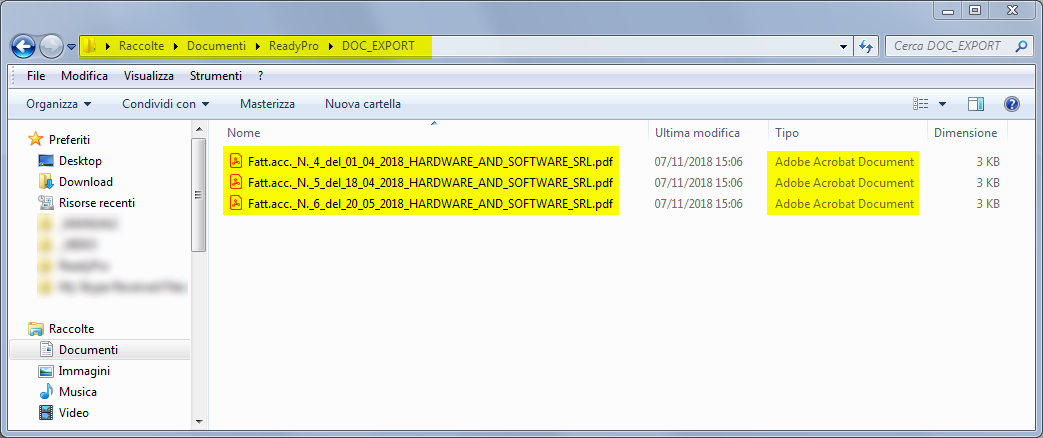This screenshot has height=438, width=1043.
Task: Open Risorse recenti in navigation pane
Action: [97, 203]
